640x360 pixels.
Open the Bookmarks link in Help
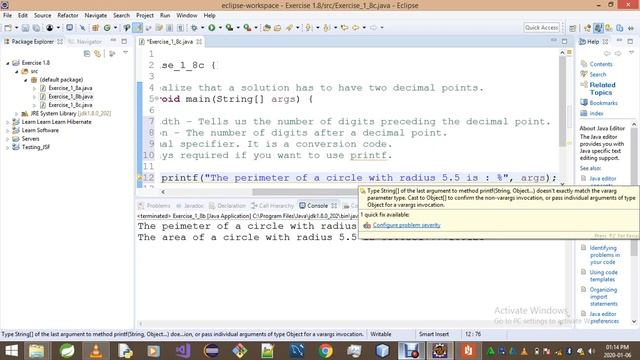point(603,103)
